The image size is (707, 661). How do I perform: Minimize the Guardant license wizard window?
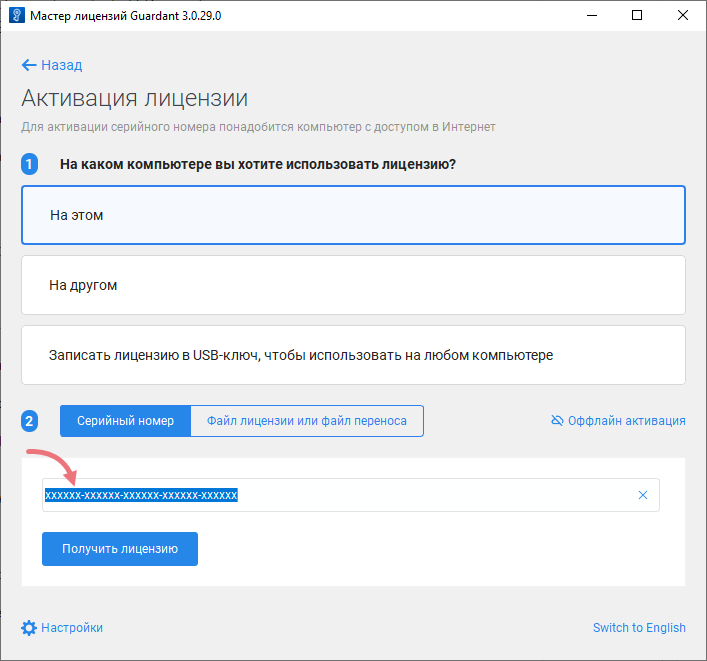point(592,15)
